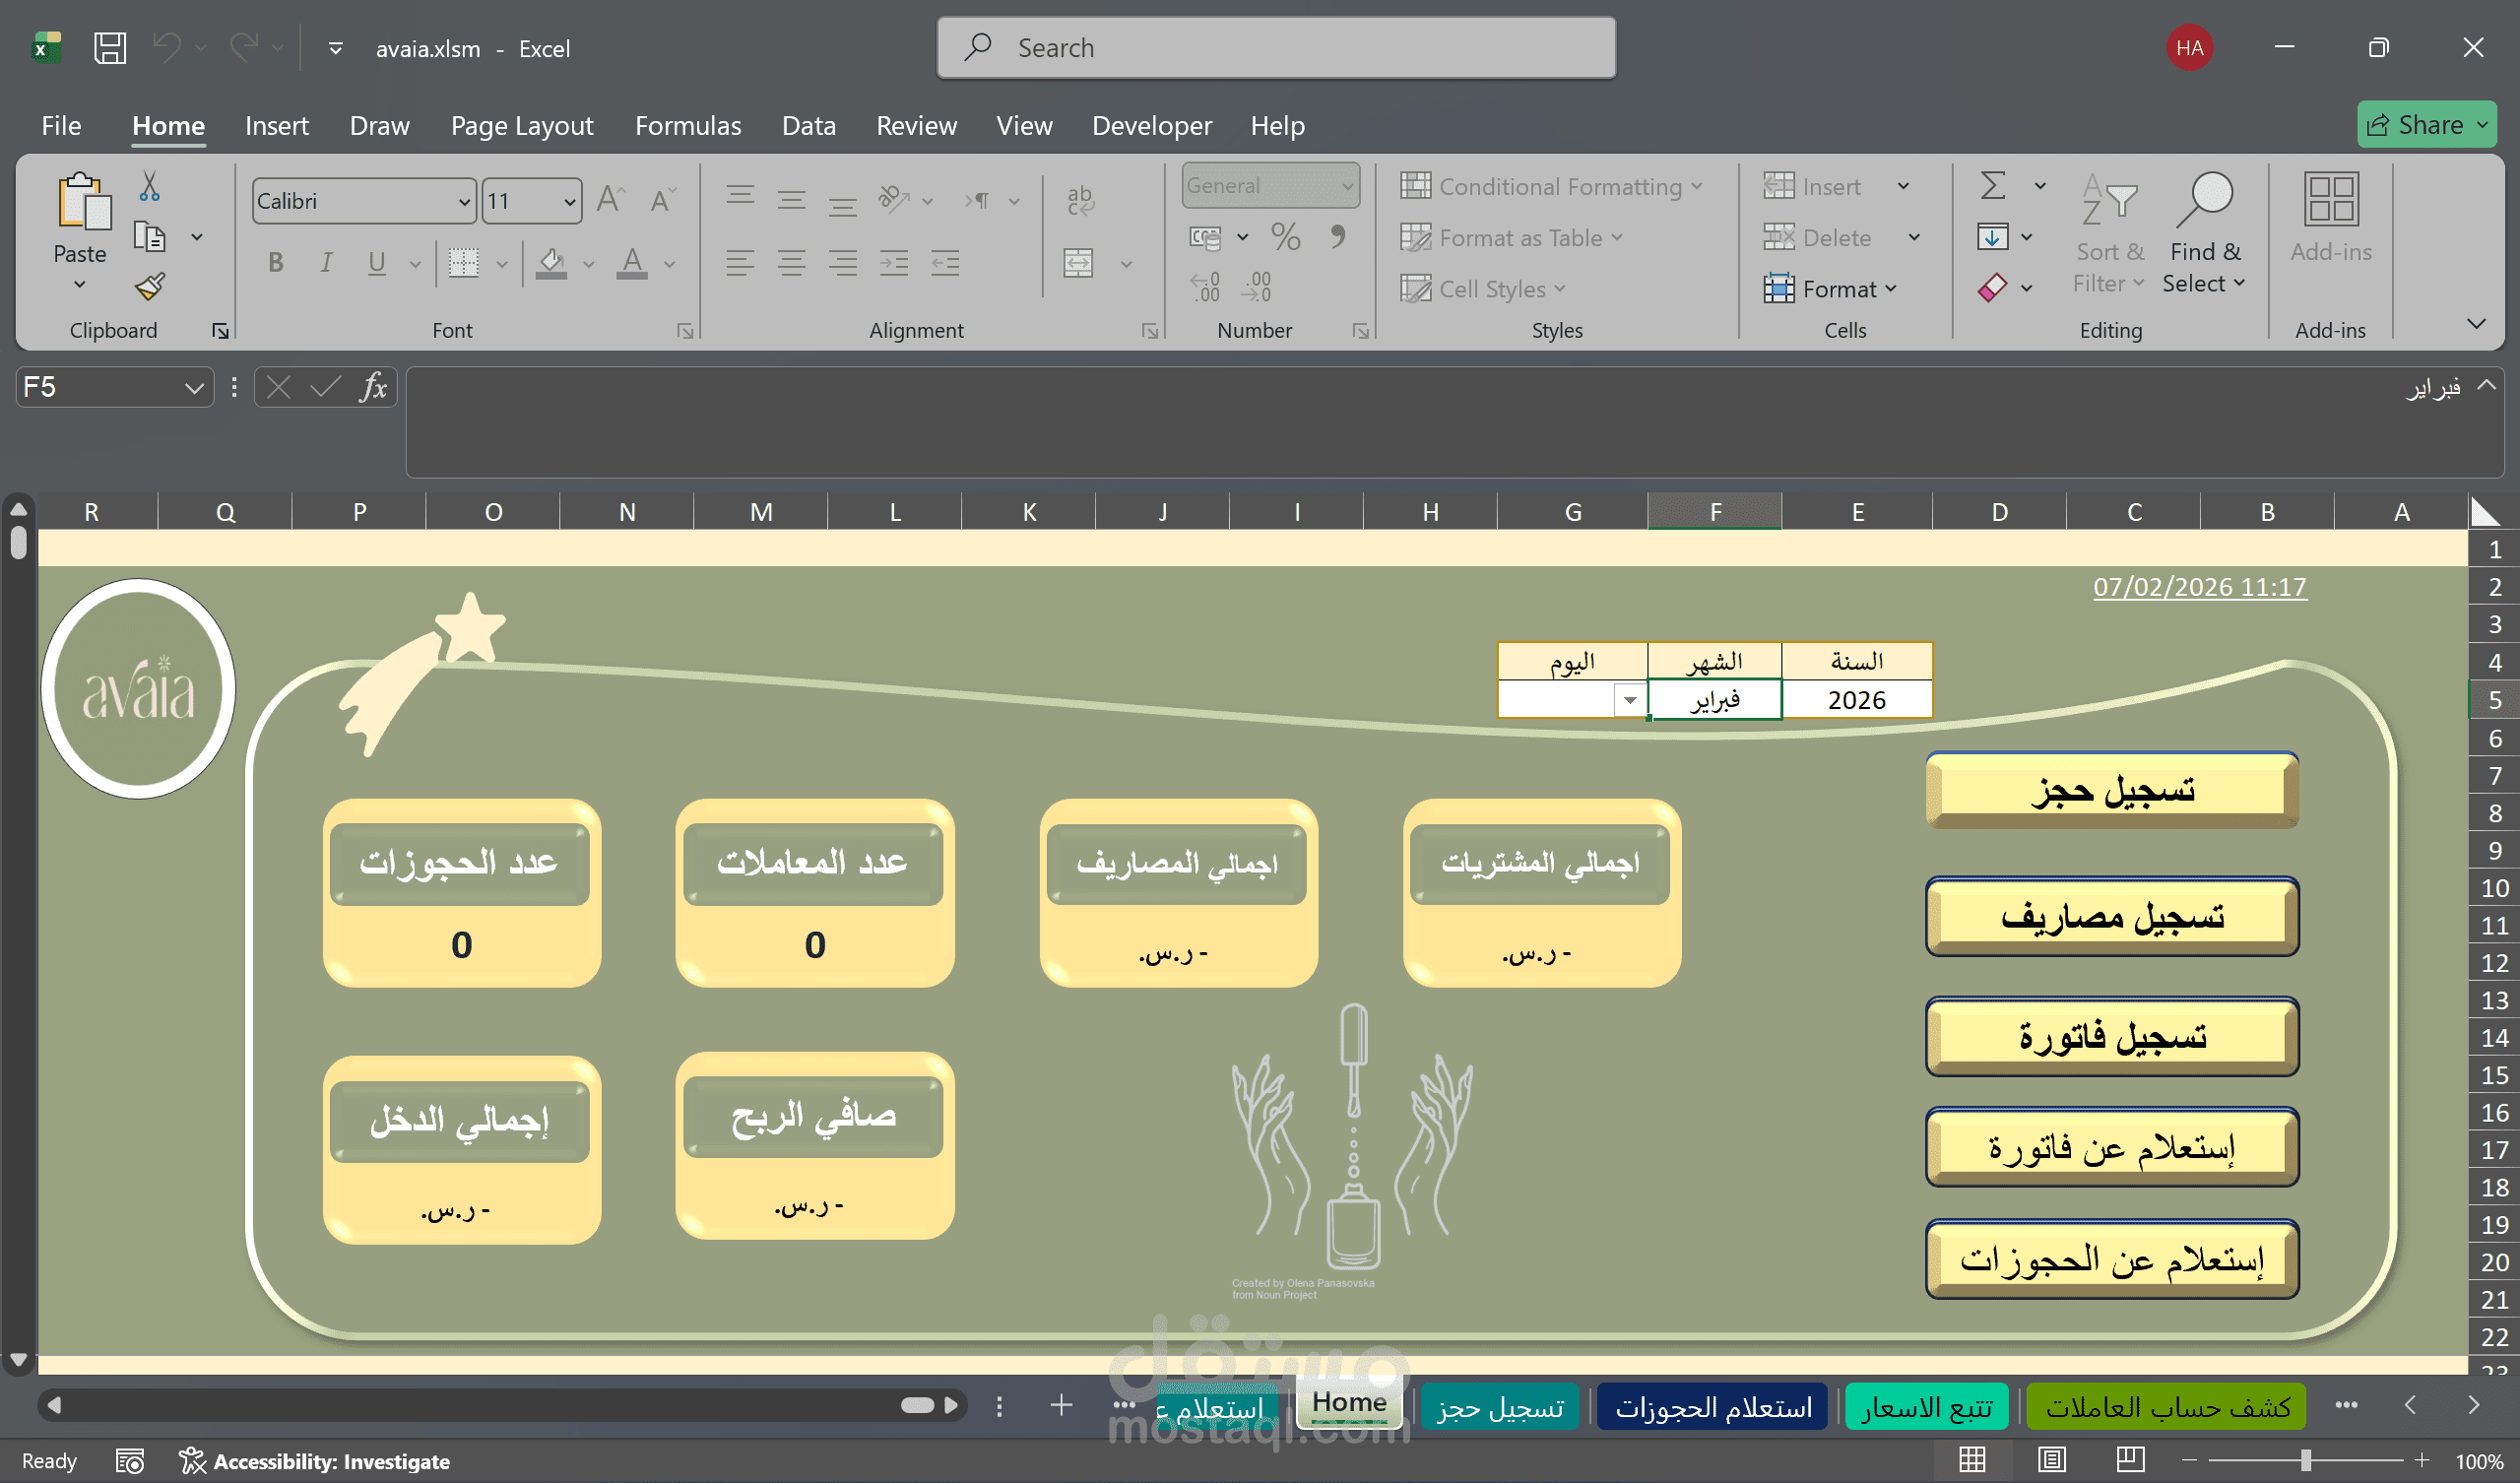Screen dimensions: 2520x1483
Task: Click the Increase Font Size icon
Action: [x=608, y=199]
